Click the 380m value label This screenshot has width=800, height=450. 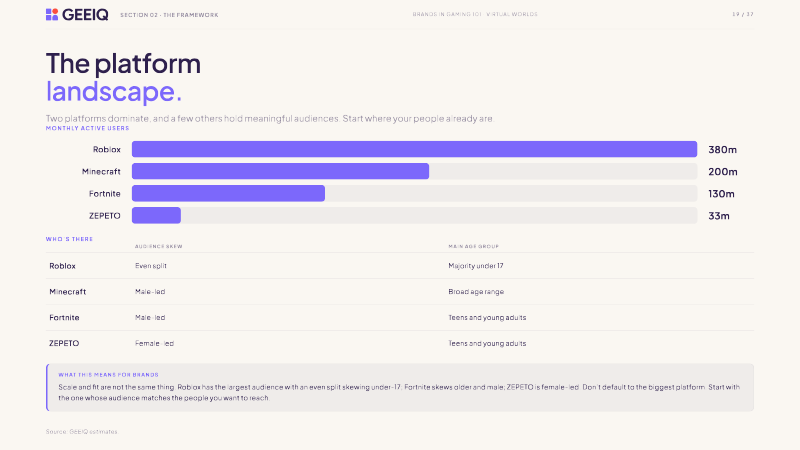[722, 149]
